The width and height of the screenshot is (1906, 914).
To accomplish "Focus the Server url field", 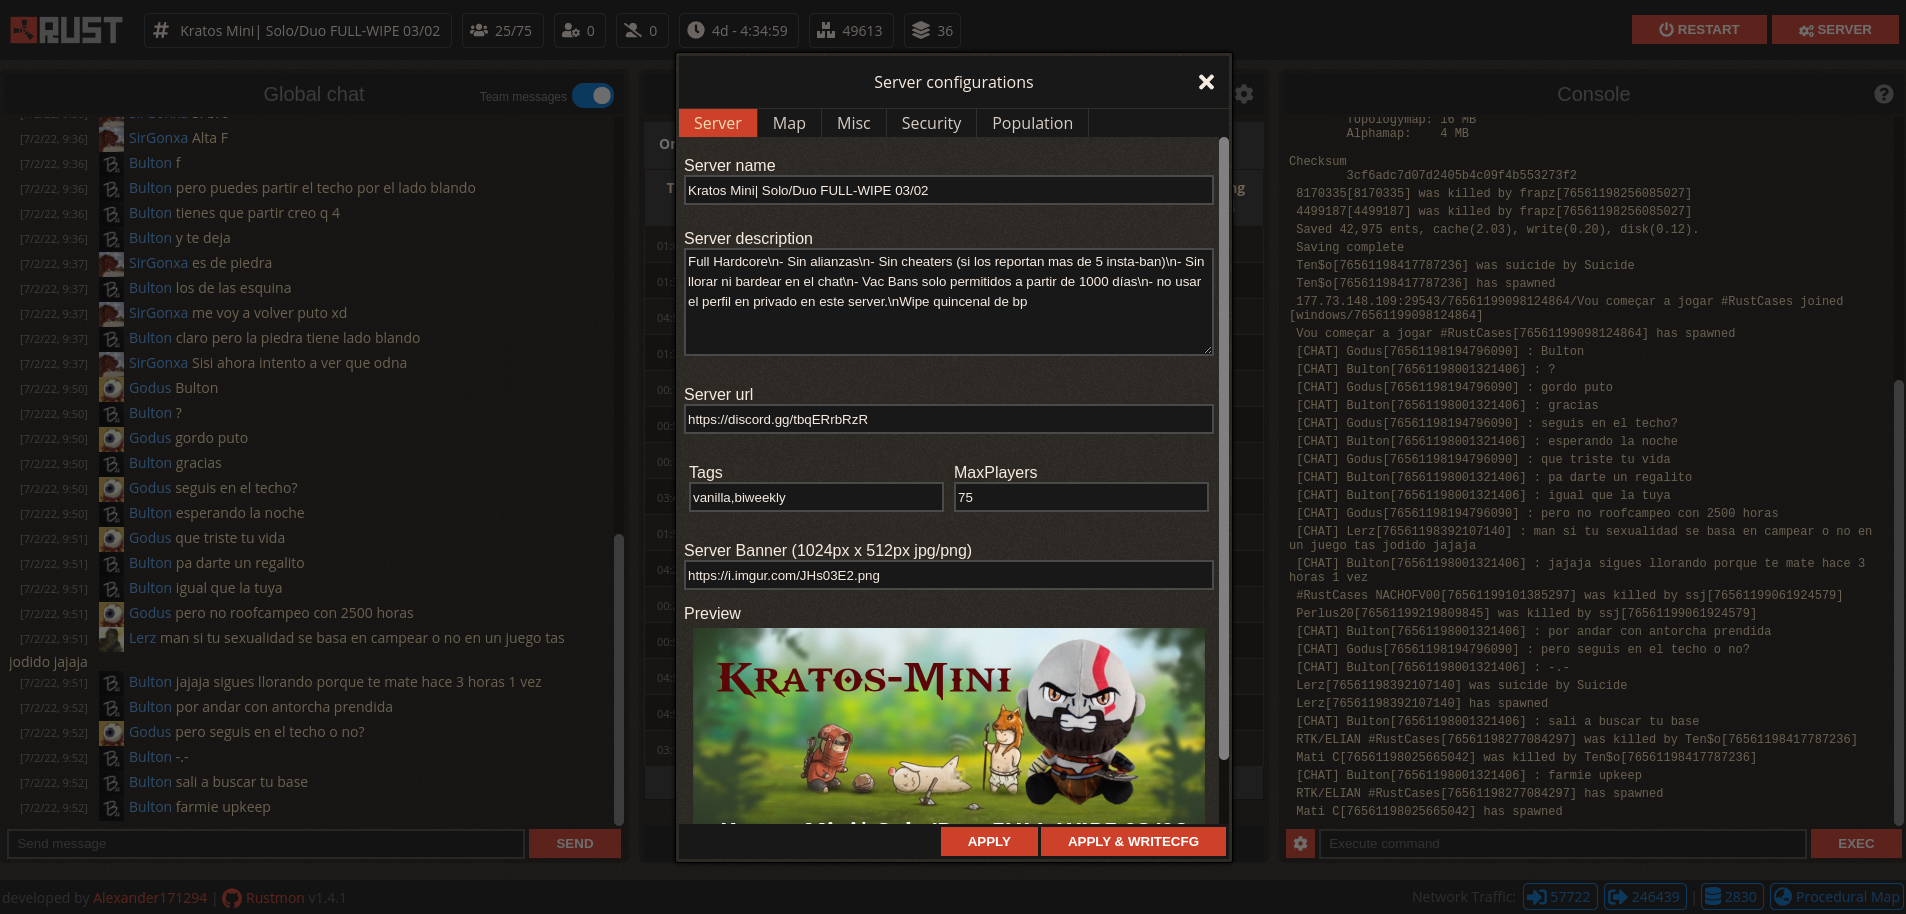I will [948, 419].
